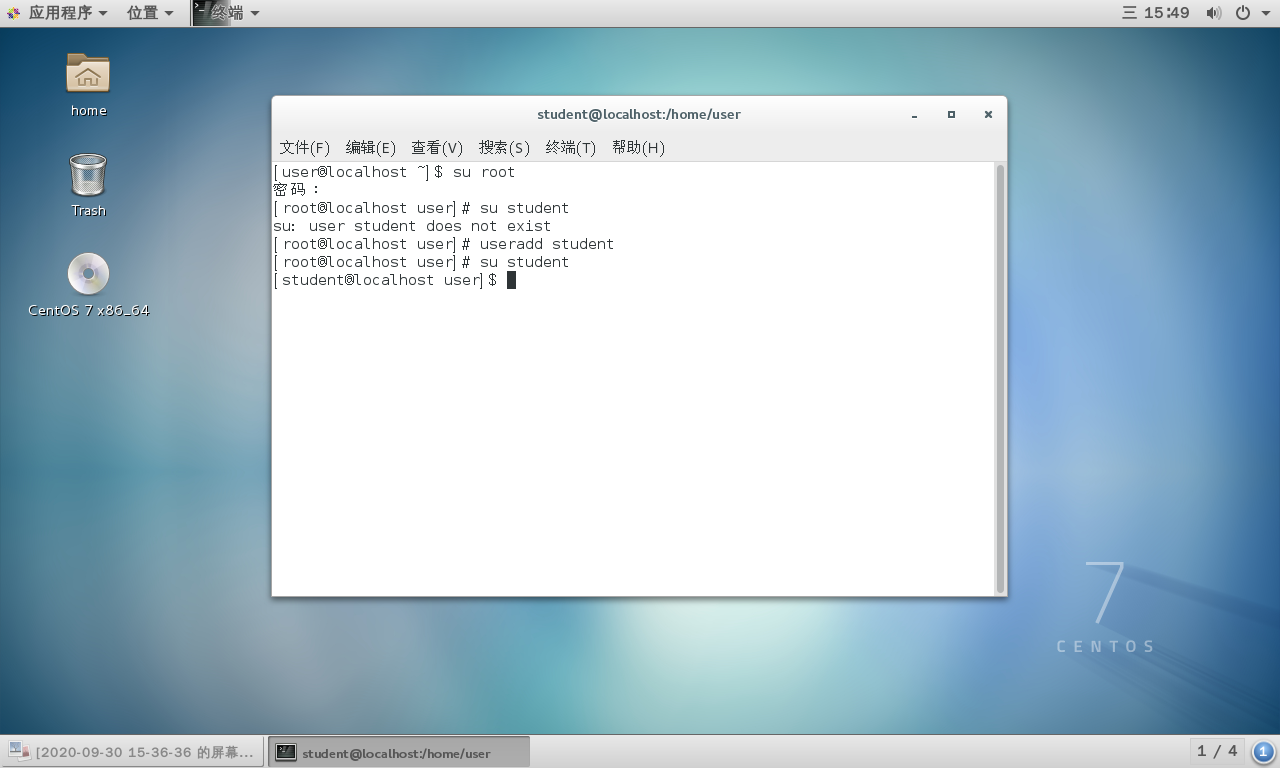The image size is (1280, 768).
Task: Open the 查看(V) menu in the terminal
Action: [x=437, y=147]
